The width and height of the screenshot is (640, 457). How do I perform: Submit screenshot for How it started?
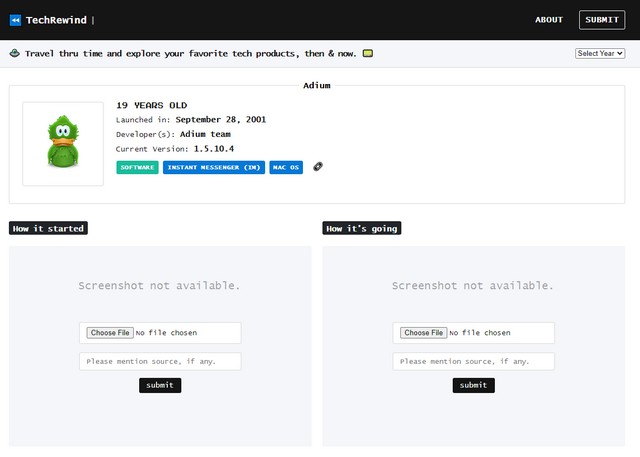160,385
